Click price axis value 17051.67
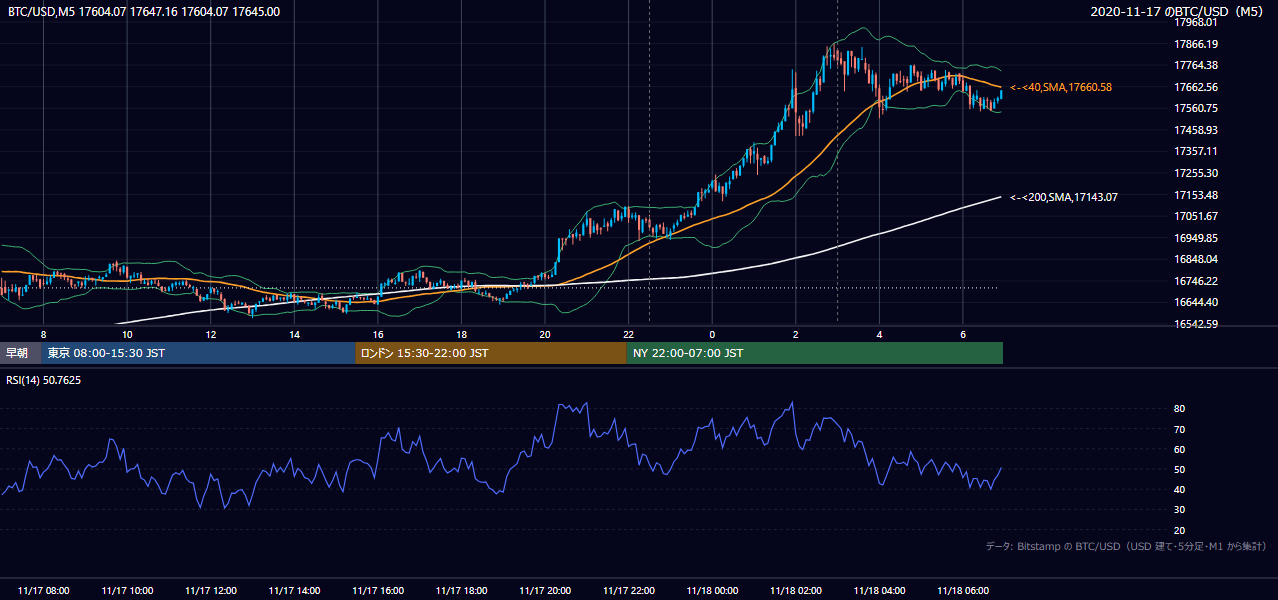Screen dimensions: 1278x600 [1196, 216]
